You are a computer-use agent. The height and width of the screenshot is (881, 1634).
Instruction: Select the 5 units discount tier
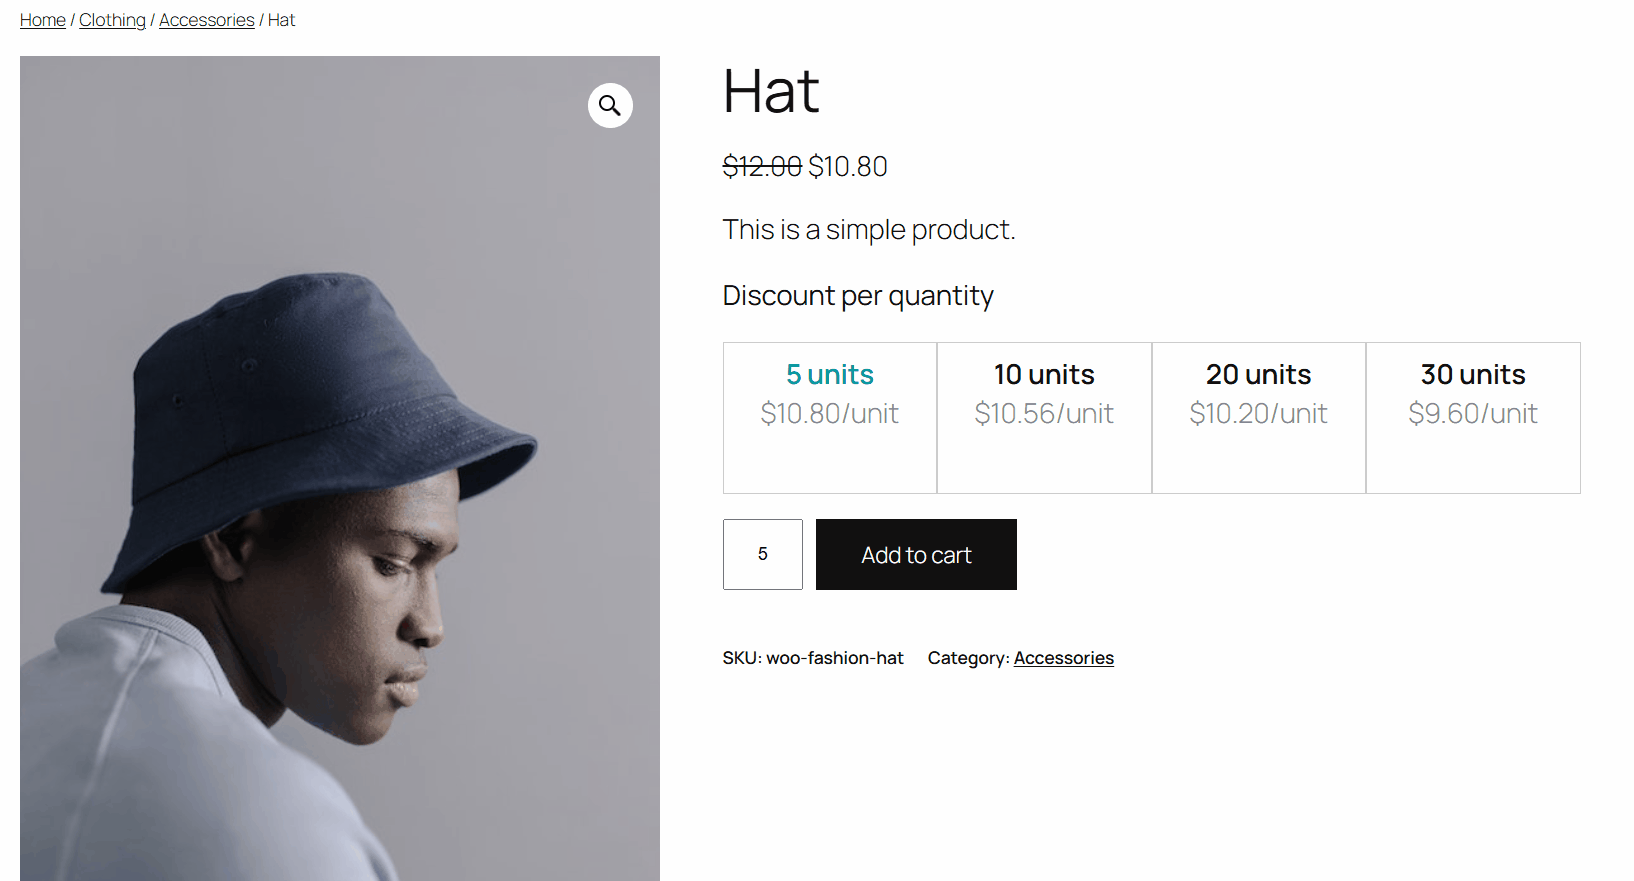click(830, 417)
